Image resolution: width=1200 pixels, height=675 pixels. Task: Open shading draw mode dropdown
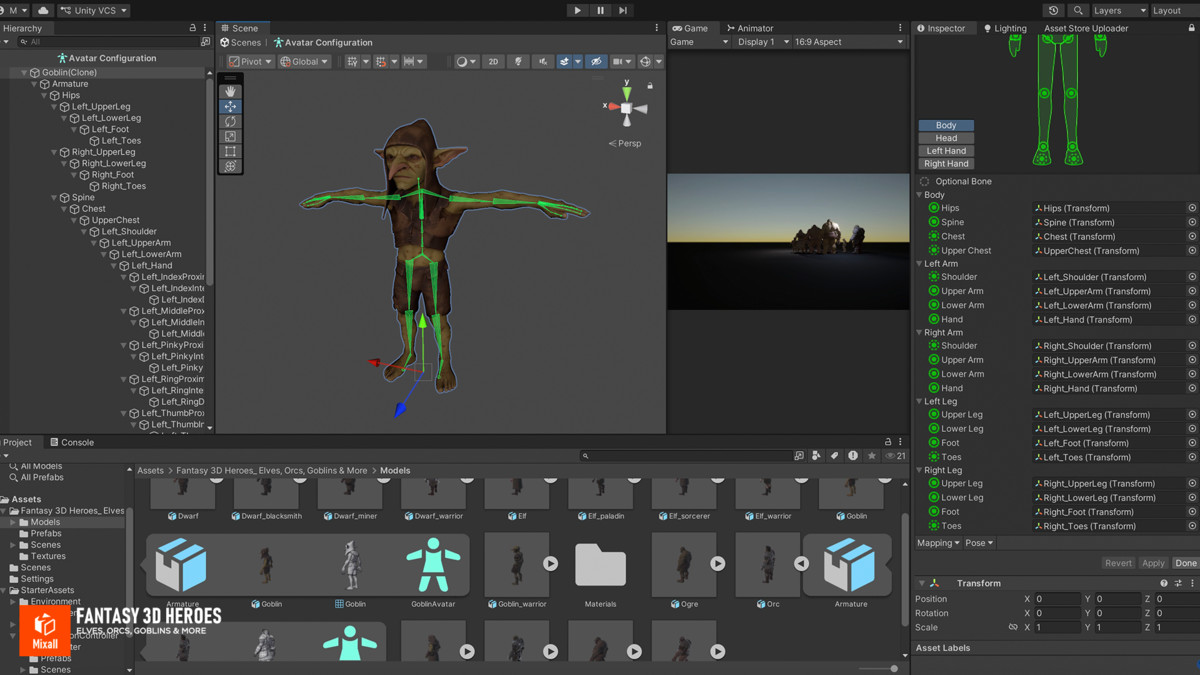coord(466,62)
